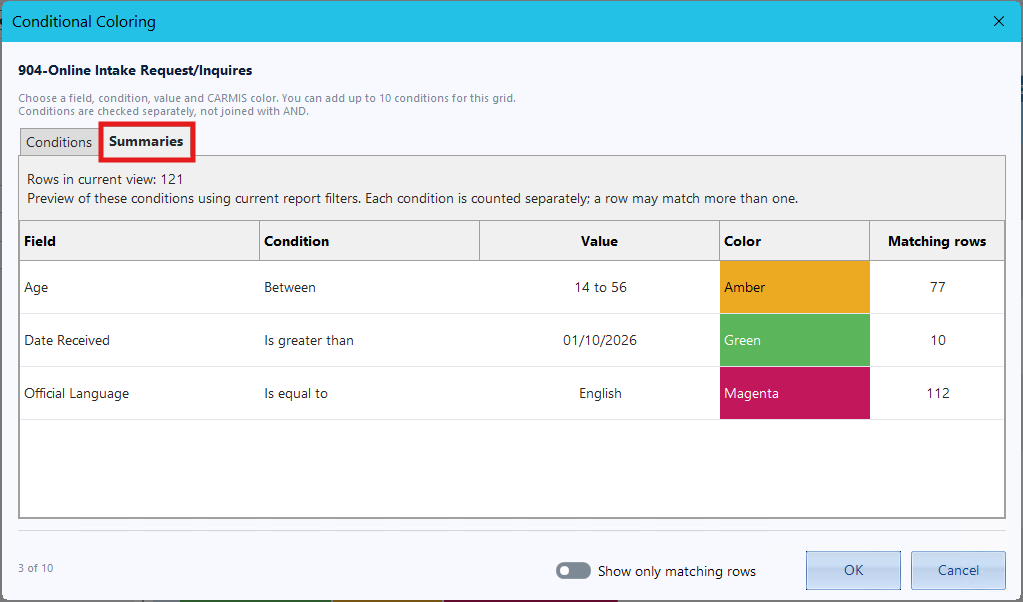Click the matching rows count 77
1023x602 pixels.
click(x=937, y=287)
